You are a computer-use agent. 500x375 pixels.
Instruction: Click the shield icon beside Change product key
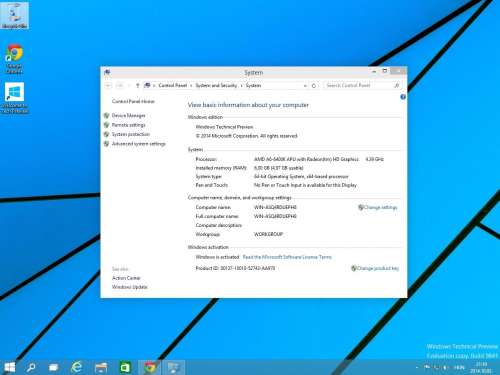[x=354, y=268]
